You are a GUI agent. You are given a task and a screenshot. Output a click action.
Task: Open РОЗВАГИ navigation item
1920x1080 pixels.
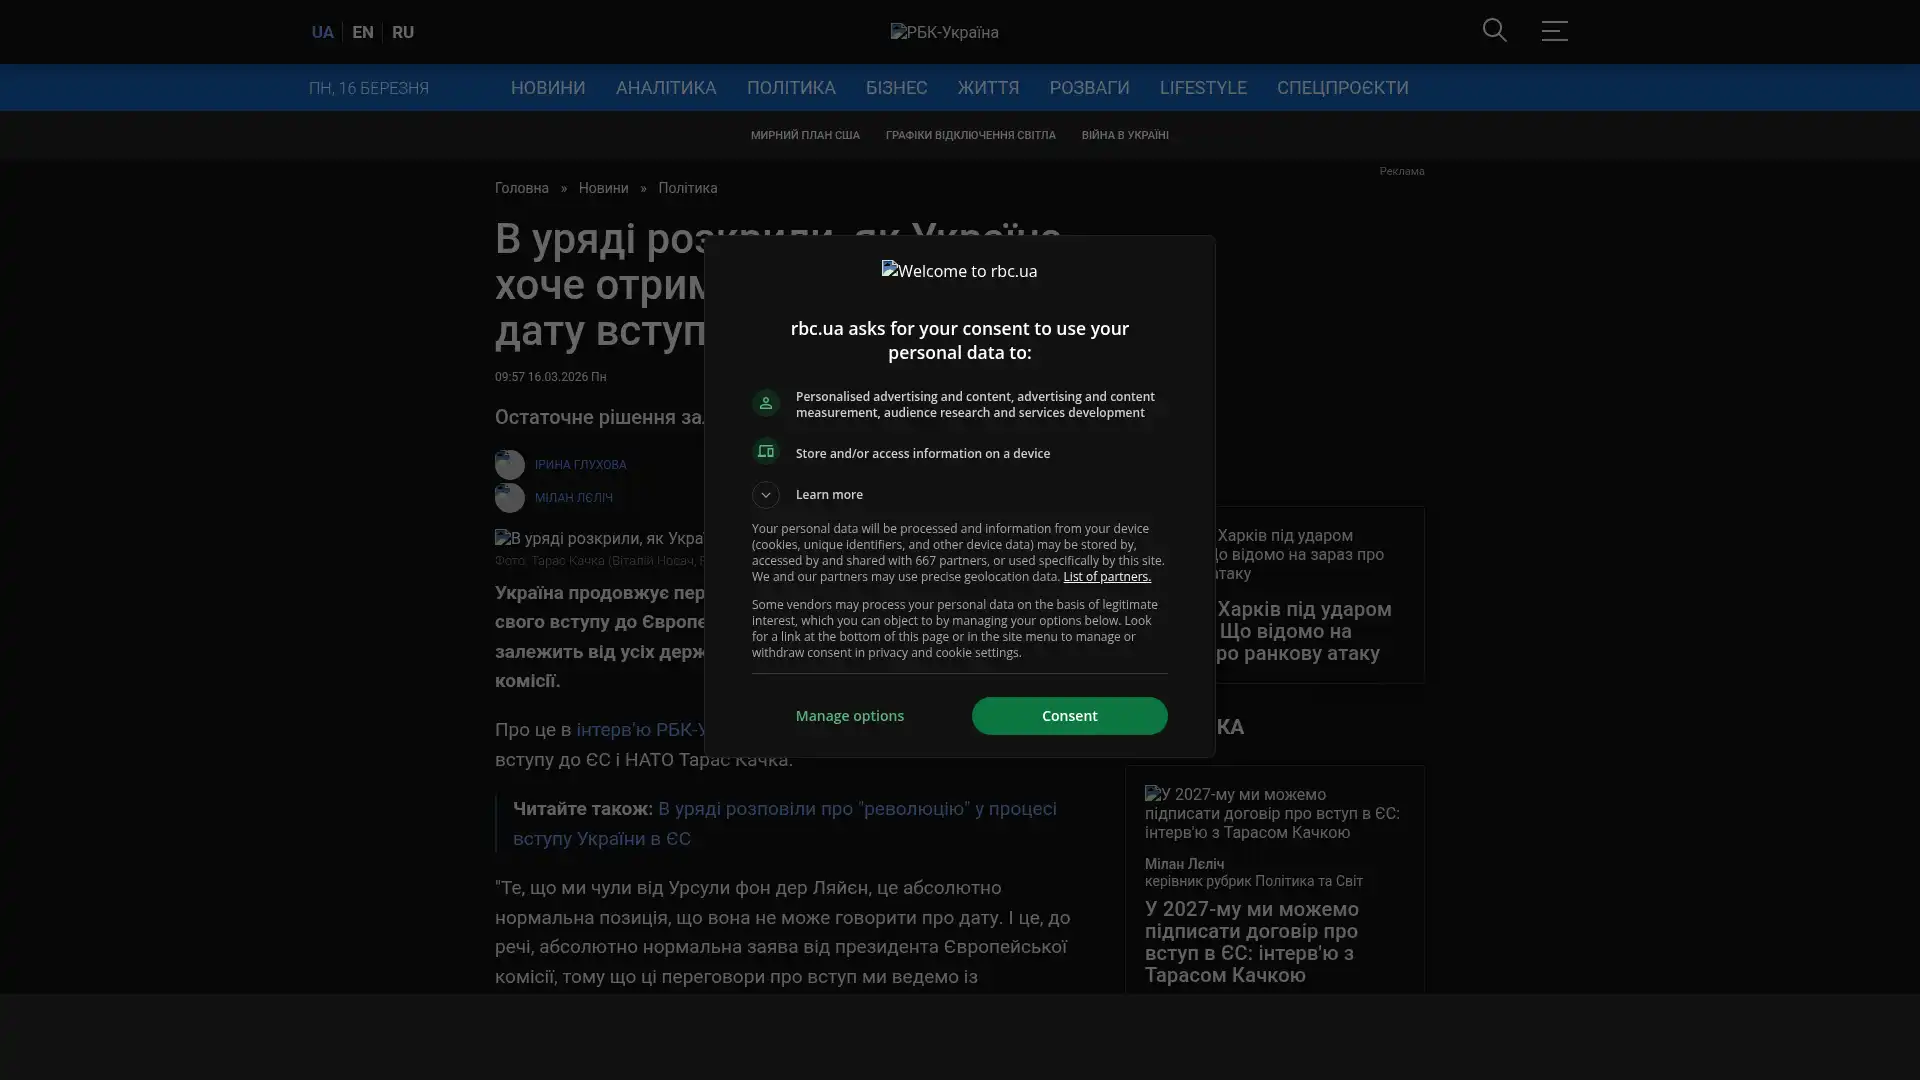coord(1088,88)
